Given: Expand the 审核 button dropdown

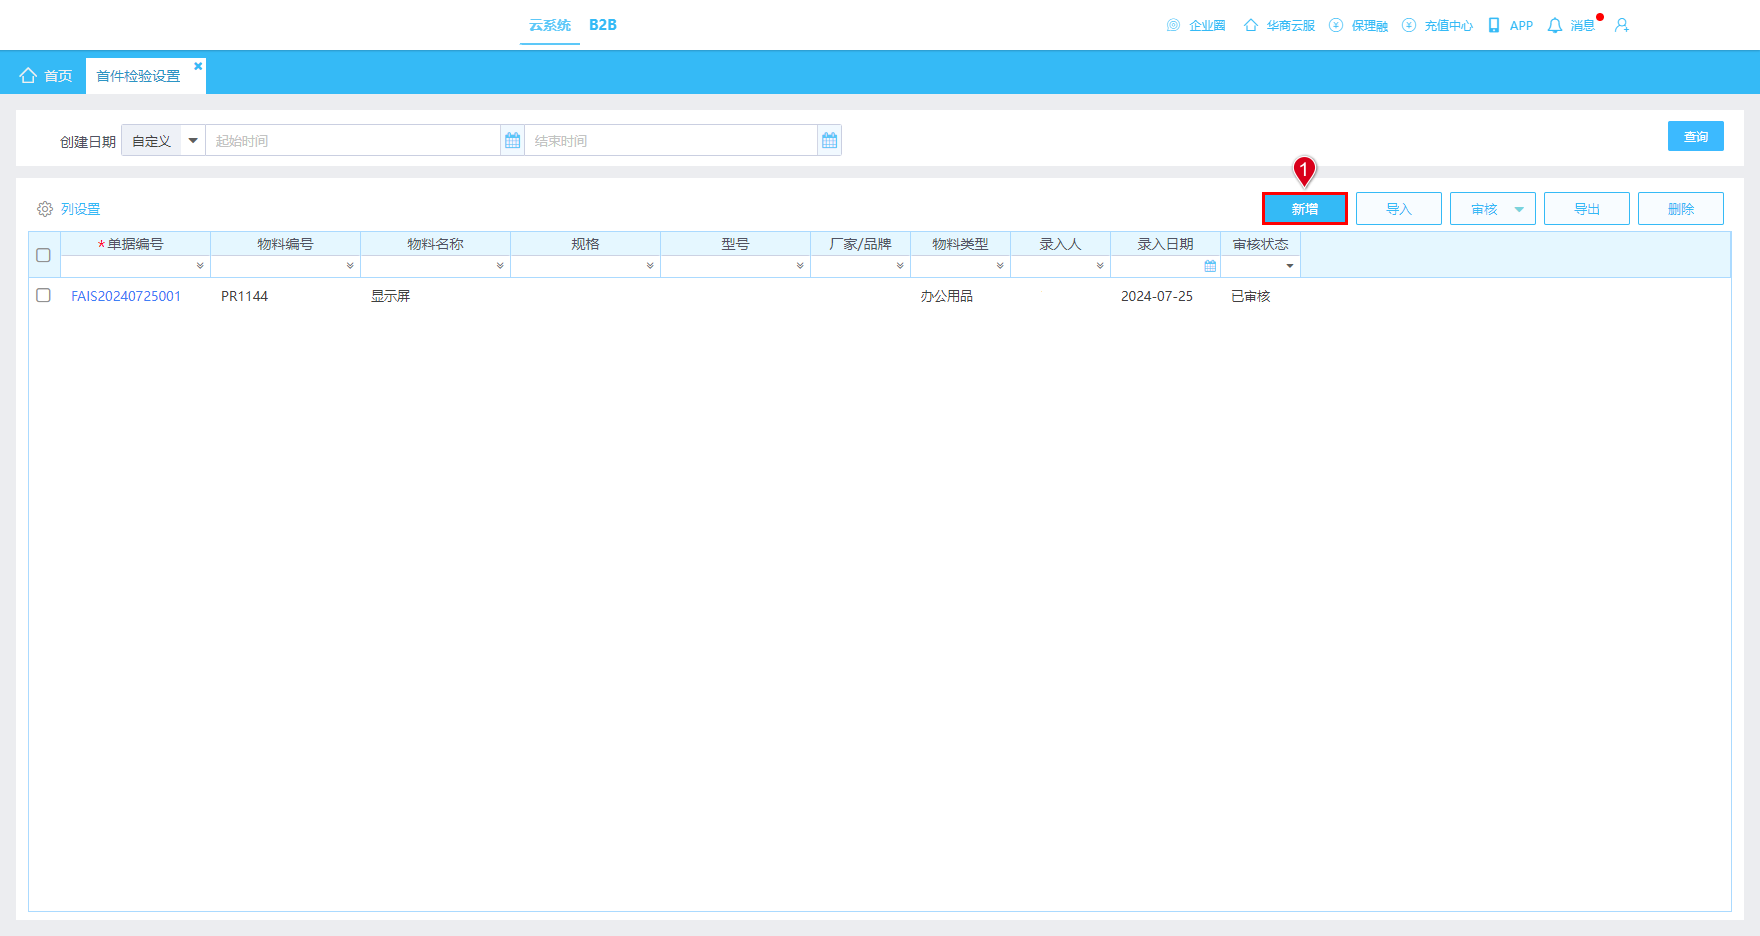Looking at the screenshot, I should pyautogui.click(x=1519, y=209).
